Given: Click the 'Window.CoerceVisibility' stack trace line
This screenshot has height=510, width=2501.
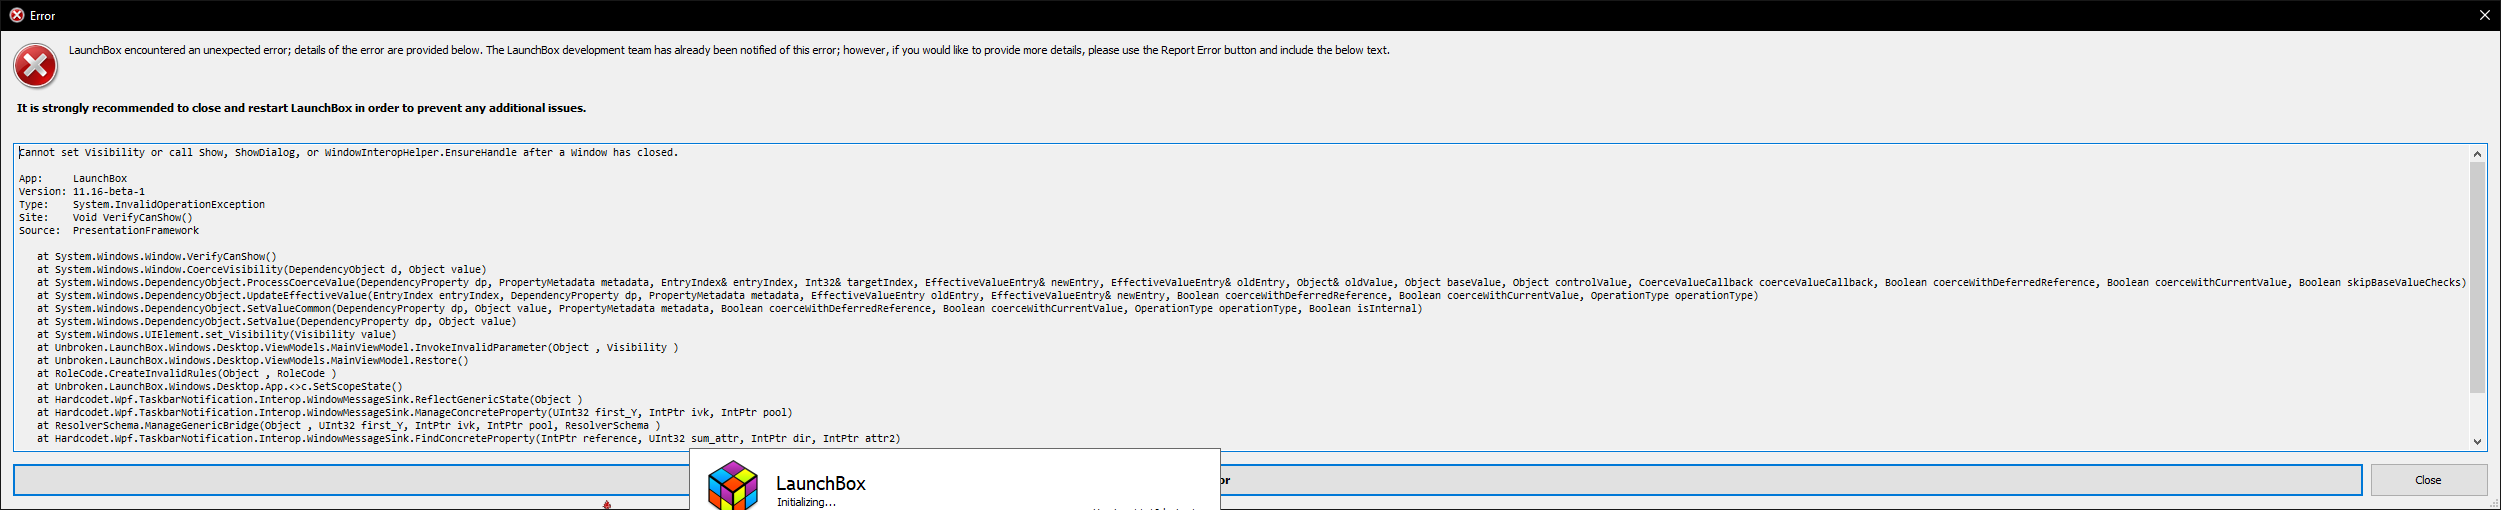Looking at the screenshot, I should tap(262, 270).
